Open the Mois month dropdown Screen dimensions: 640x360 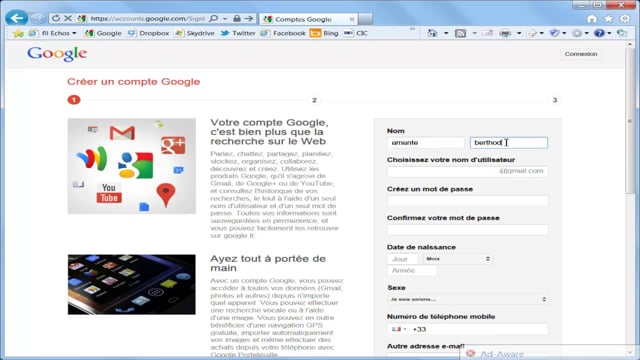458,259
